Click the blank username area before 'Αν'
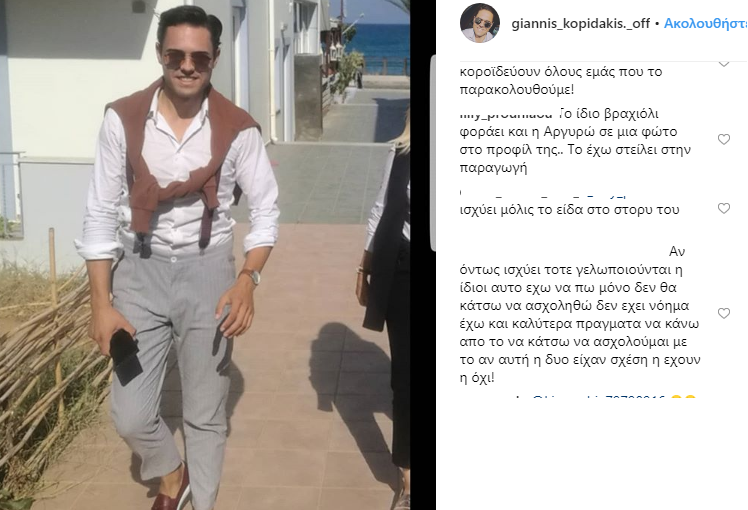Image resolution: width=748 pixels, height=510 pixels. 563,251
